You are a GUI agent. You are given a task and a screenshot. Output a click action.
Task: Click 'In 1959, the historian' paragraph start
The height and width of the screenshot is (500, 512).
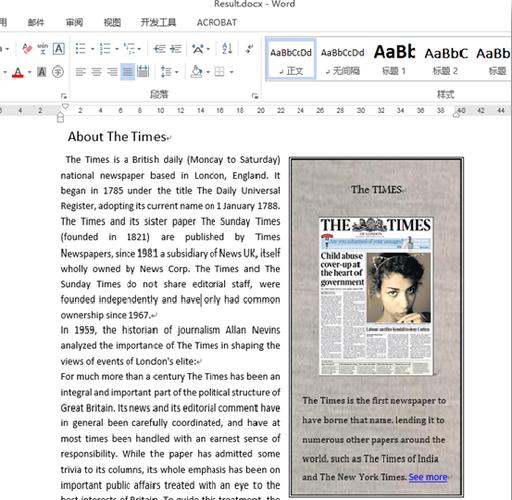tap(109, 330)
